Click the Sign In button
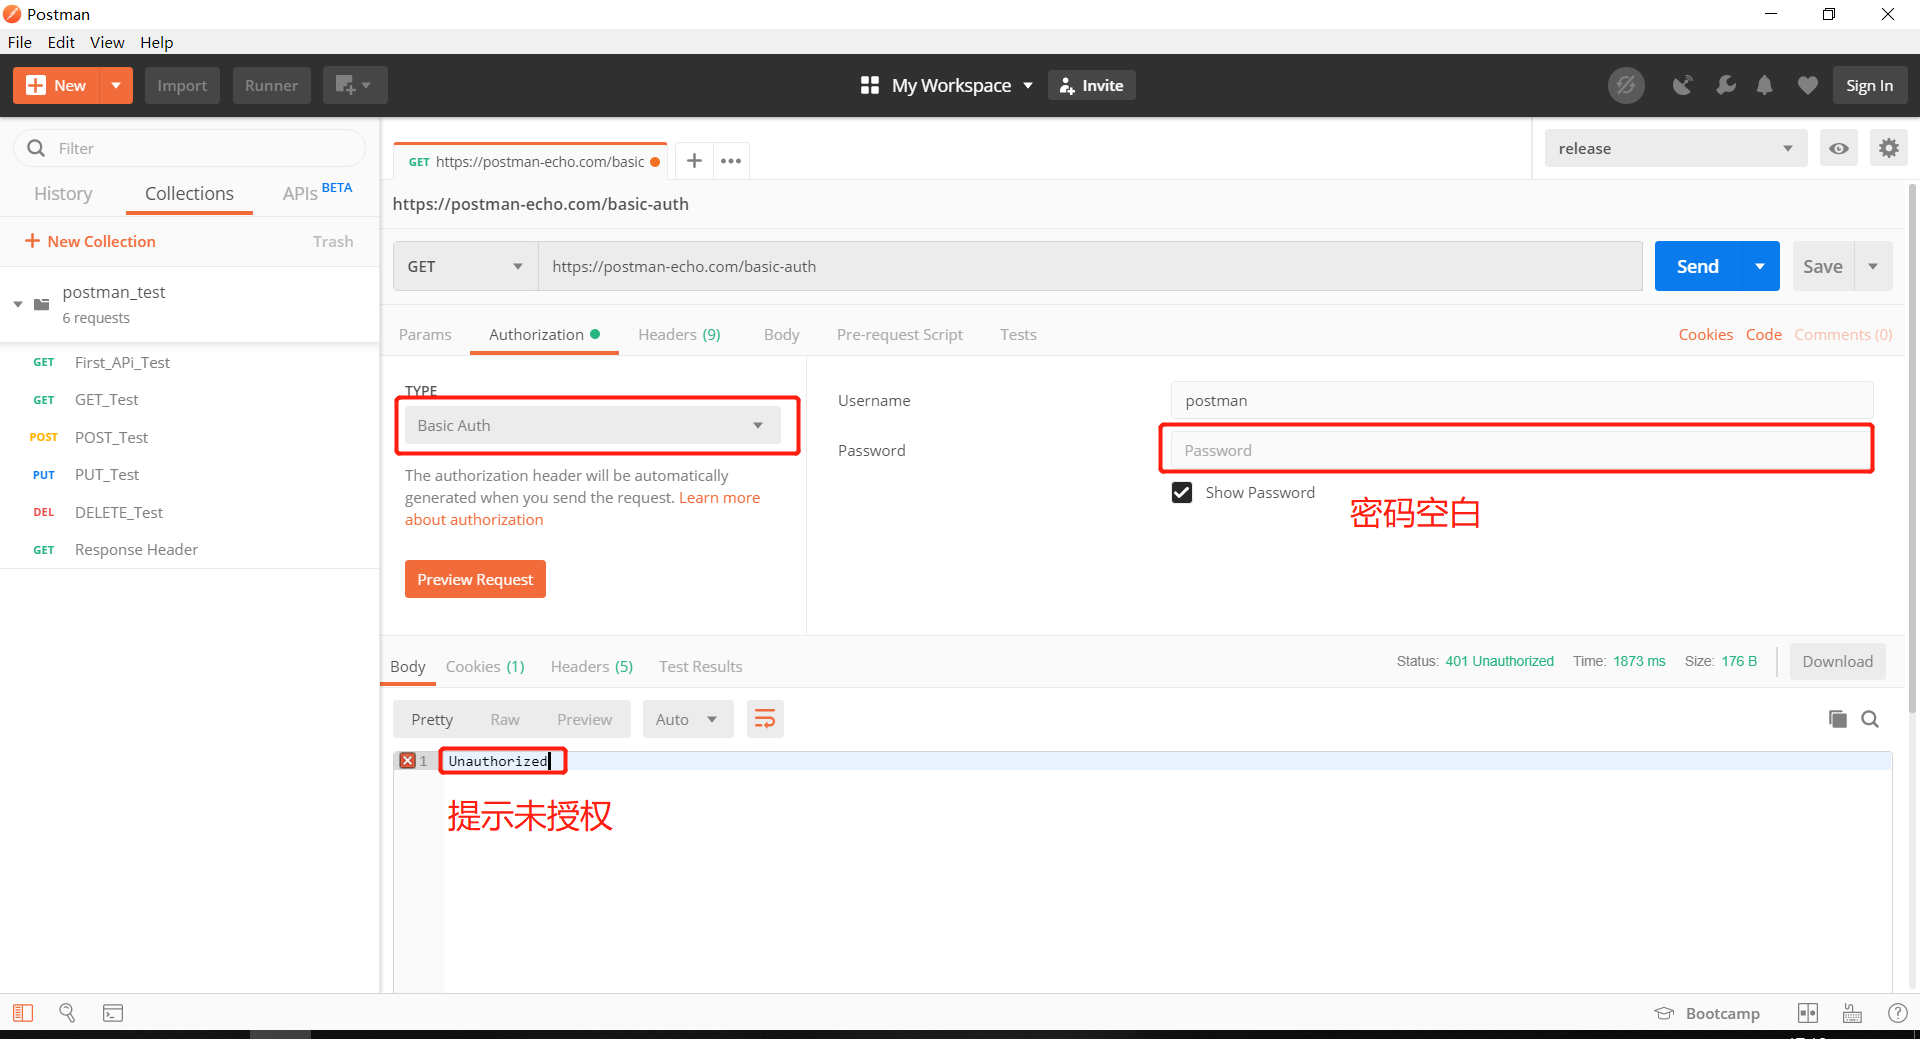This screenshot has height=1039, width=1920. [x=1870, y=86]
